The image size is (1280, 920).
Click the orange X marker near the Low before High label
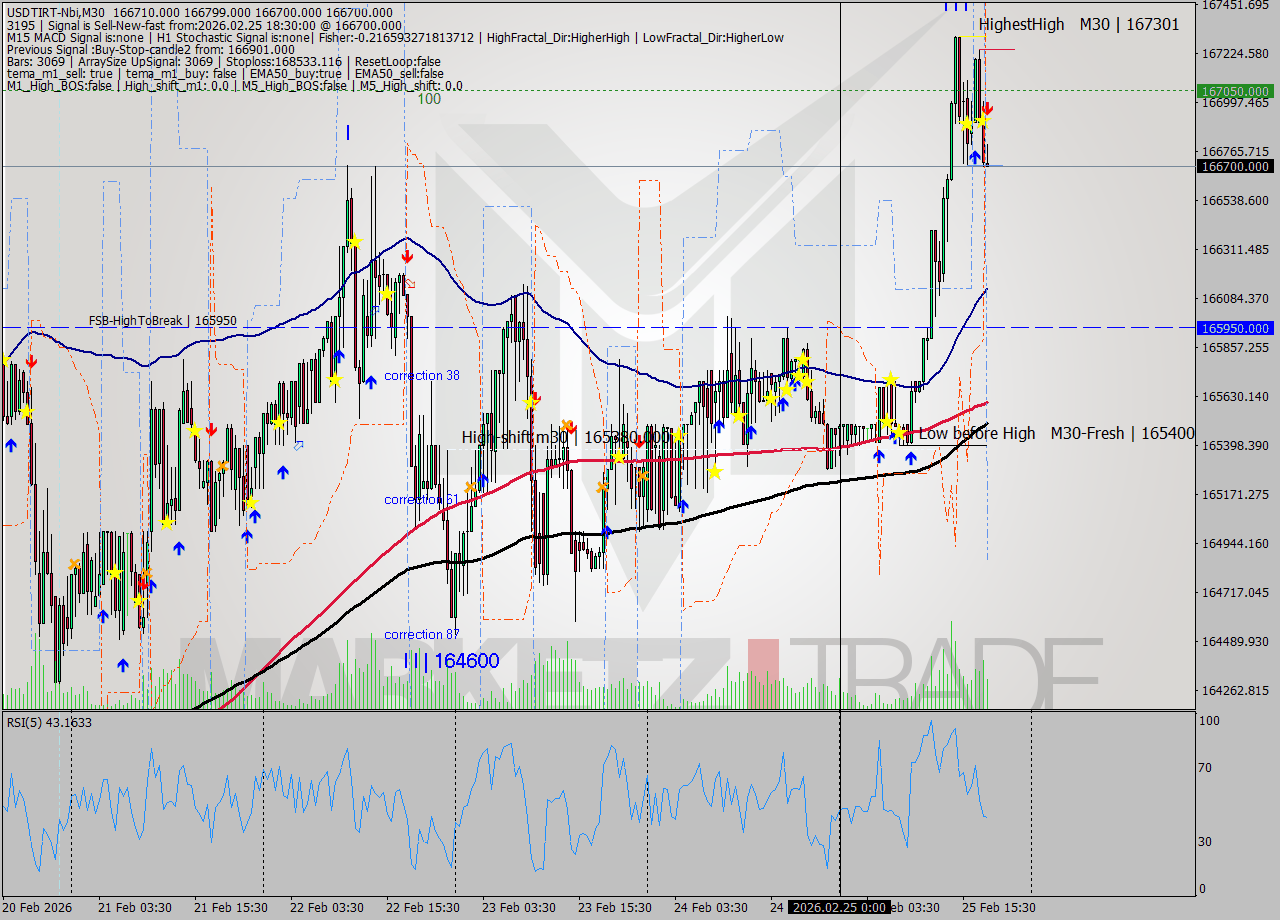[x=643, y=476]
